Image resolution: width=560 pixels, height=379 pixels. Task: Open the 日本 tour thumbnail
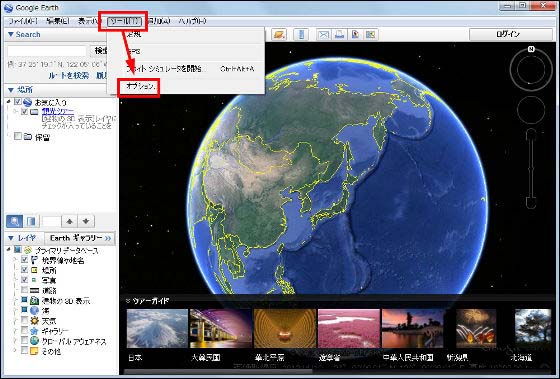coord(157,329)
